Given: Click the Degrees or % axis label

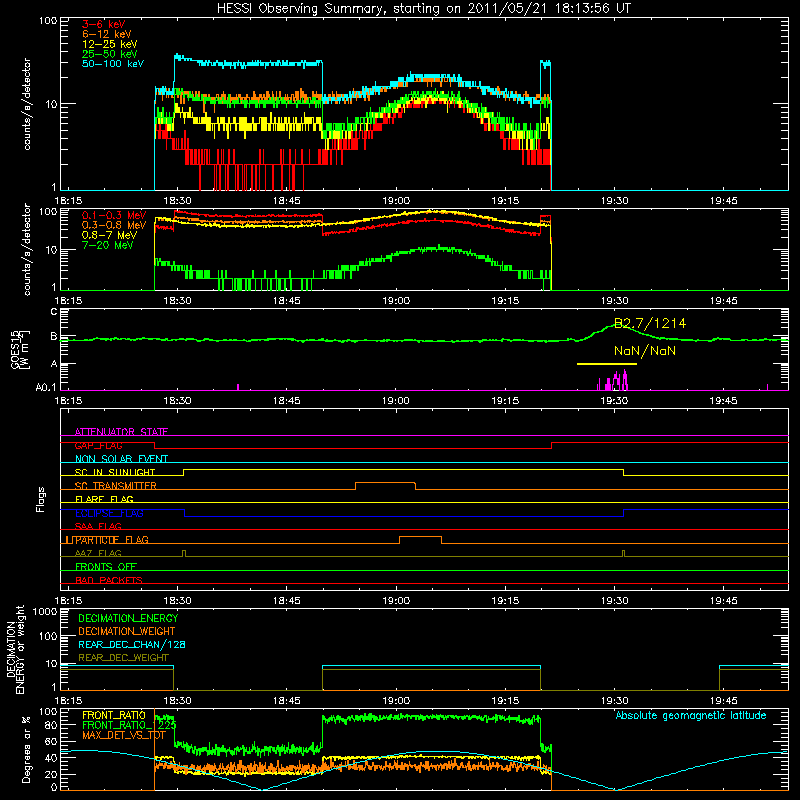Looking at the screenshot, I should click(26, 749).
